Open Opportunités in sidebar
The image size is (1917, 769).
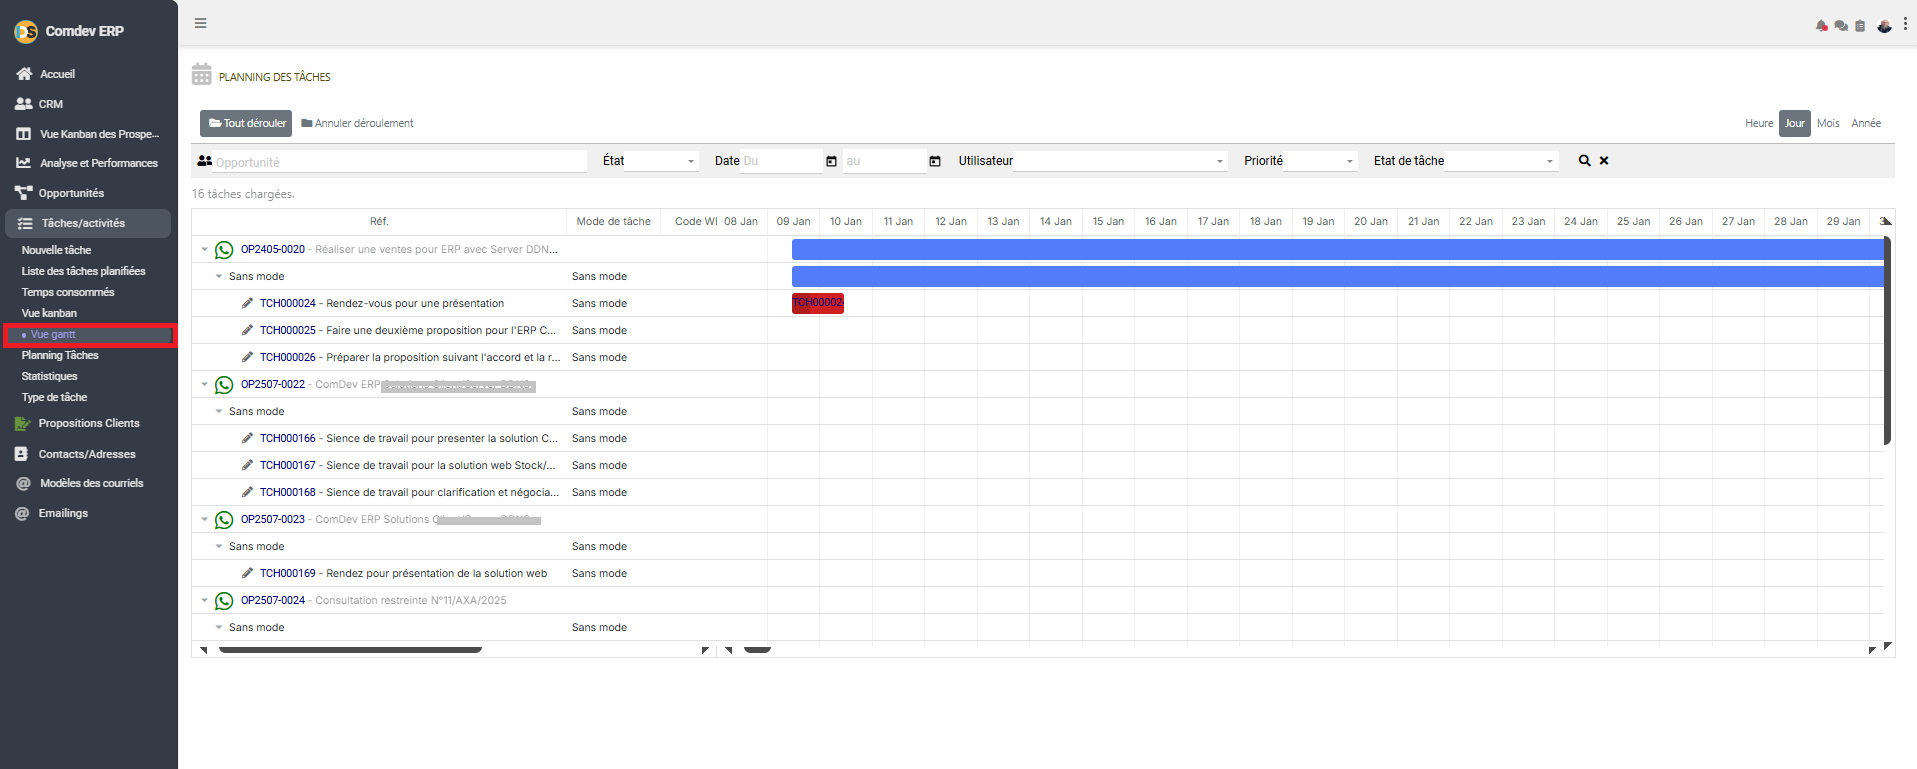coord(71,193)
